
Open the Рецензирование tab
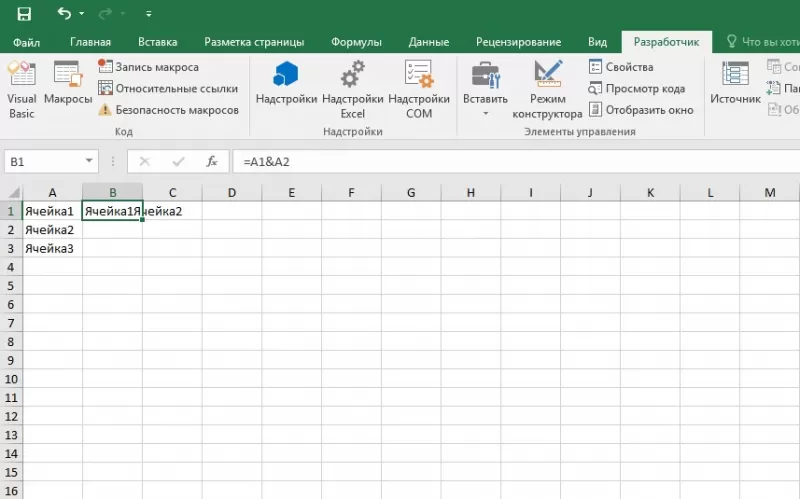tap(518, 42)
